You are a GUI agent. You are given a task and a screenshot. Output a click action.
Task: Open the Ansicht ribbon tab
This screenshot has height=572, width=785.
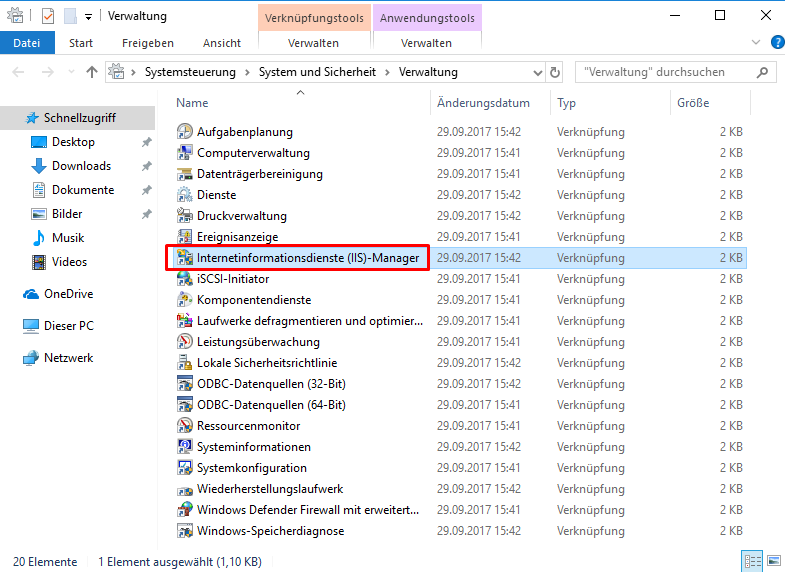coord(222,43)
